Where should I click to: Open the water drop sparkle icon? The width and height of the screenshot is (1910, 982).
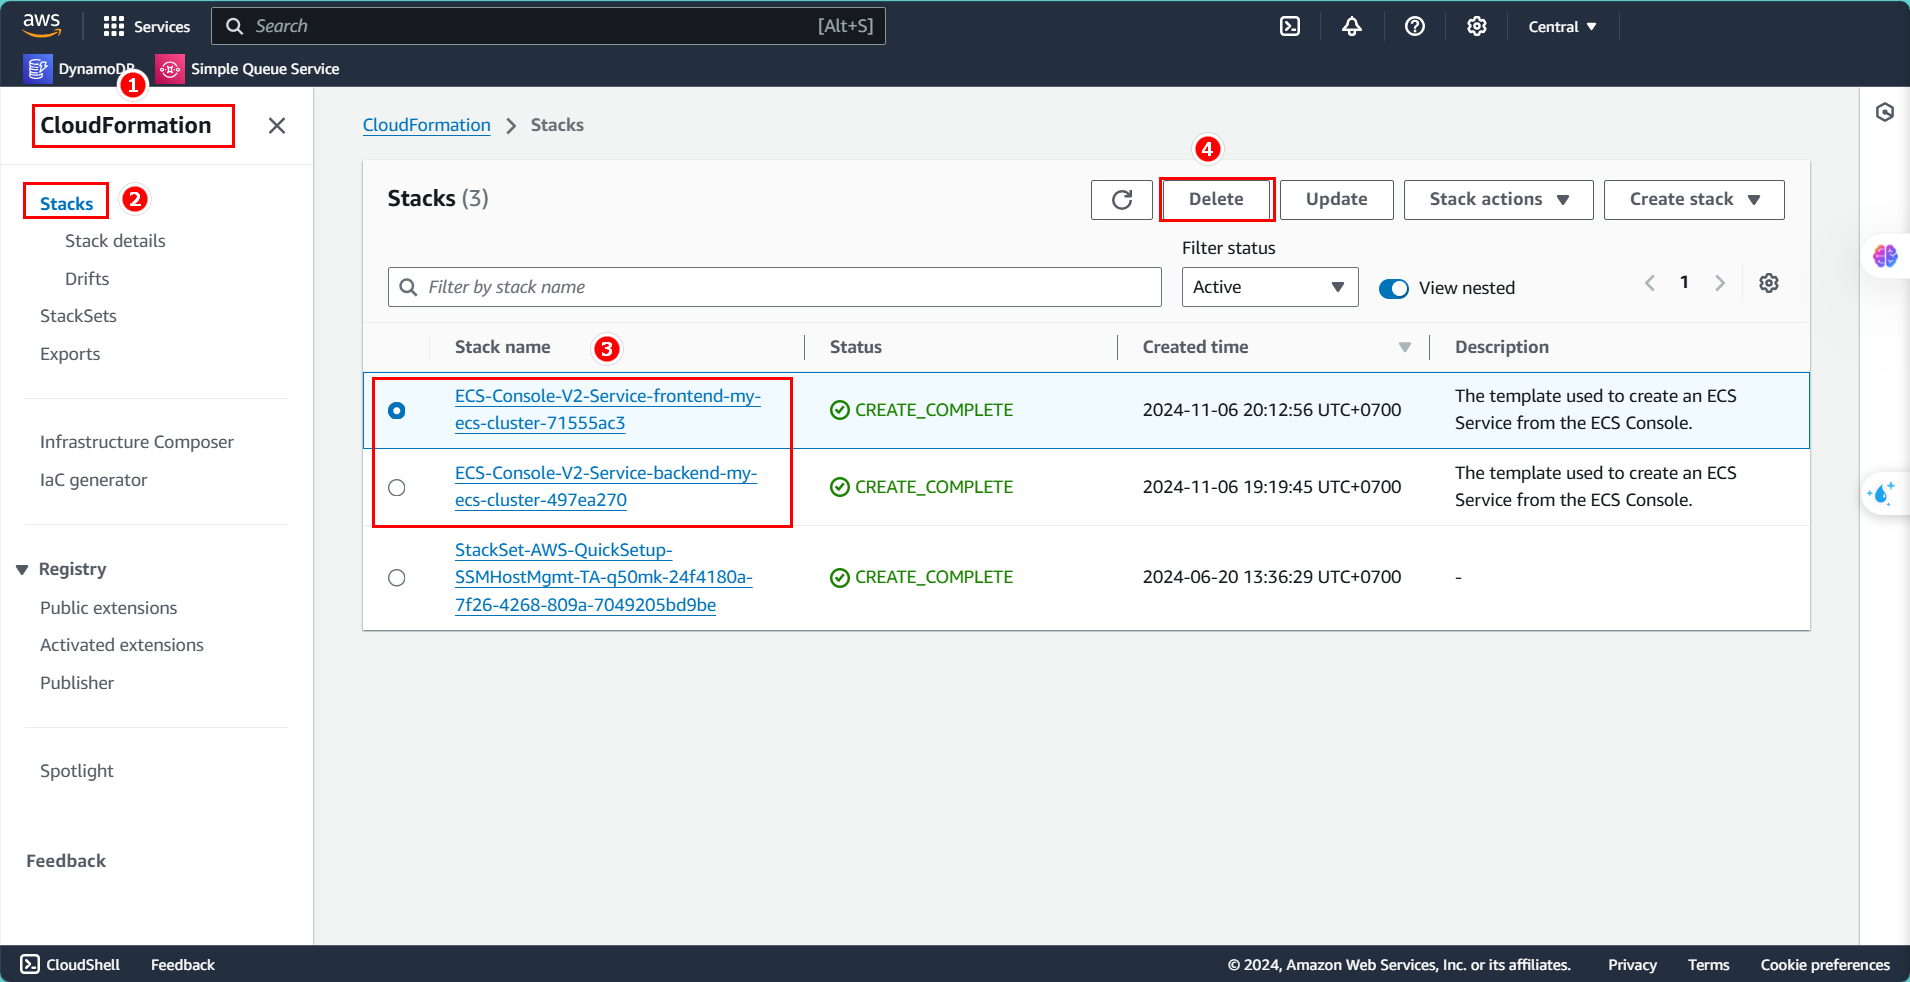tap(1882, 493)
